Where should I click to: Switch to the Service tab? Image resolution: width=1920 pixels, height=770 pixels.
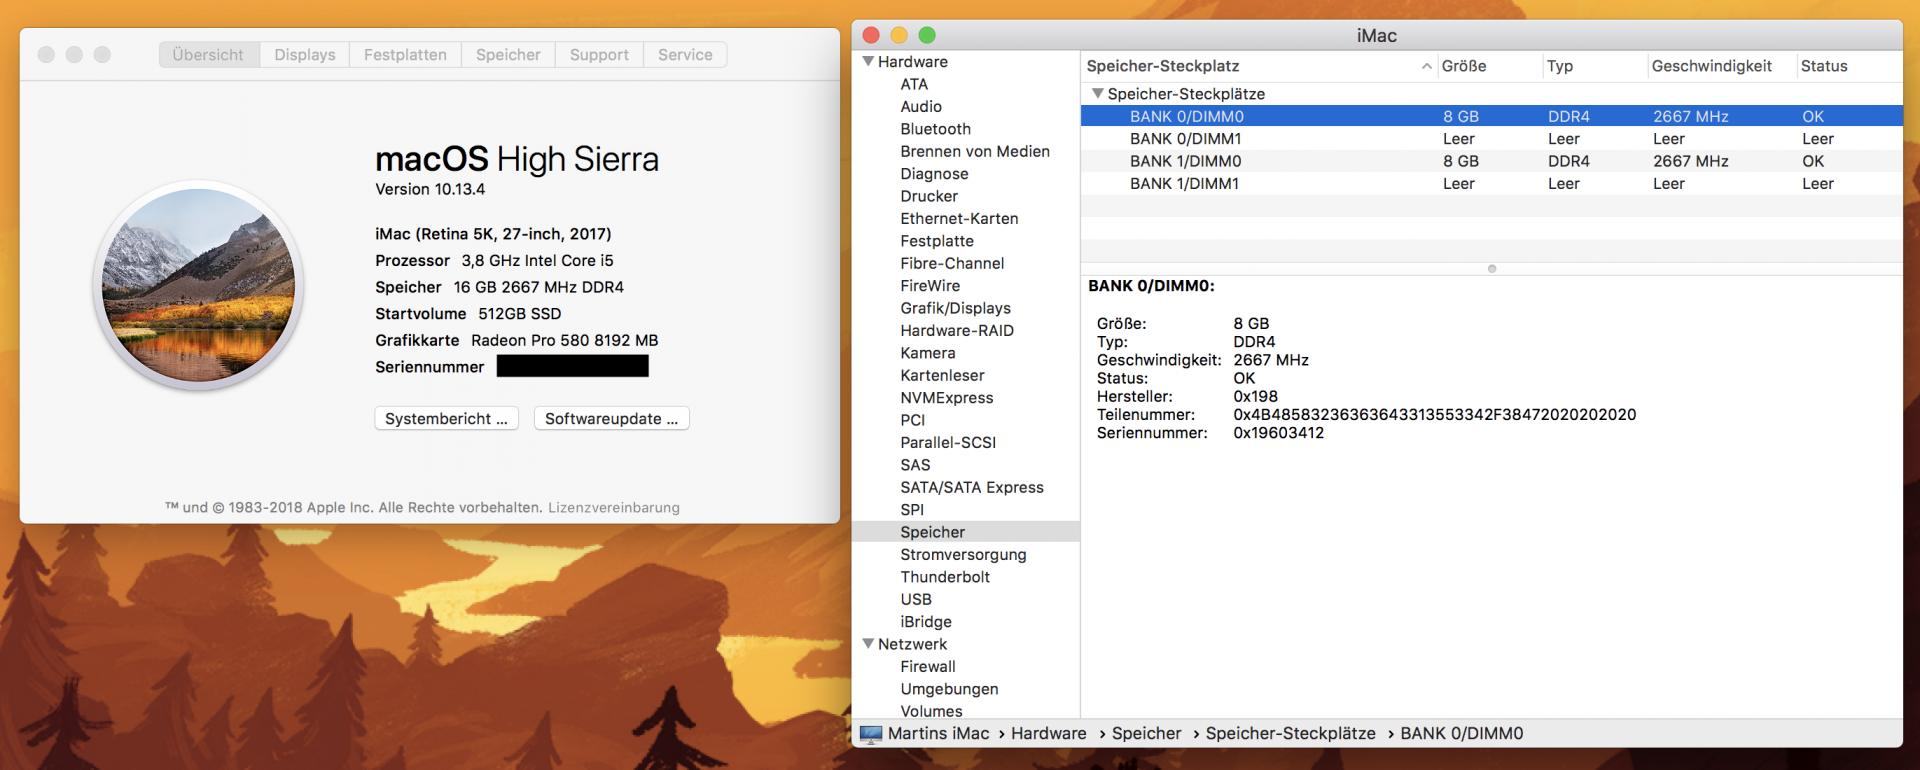click(685, 55)
